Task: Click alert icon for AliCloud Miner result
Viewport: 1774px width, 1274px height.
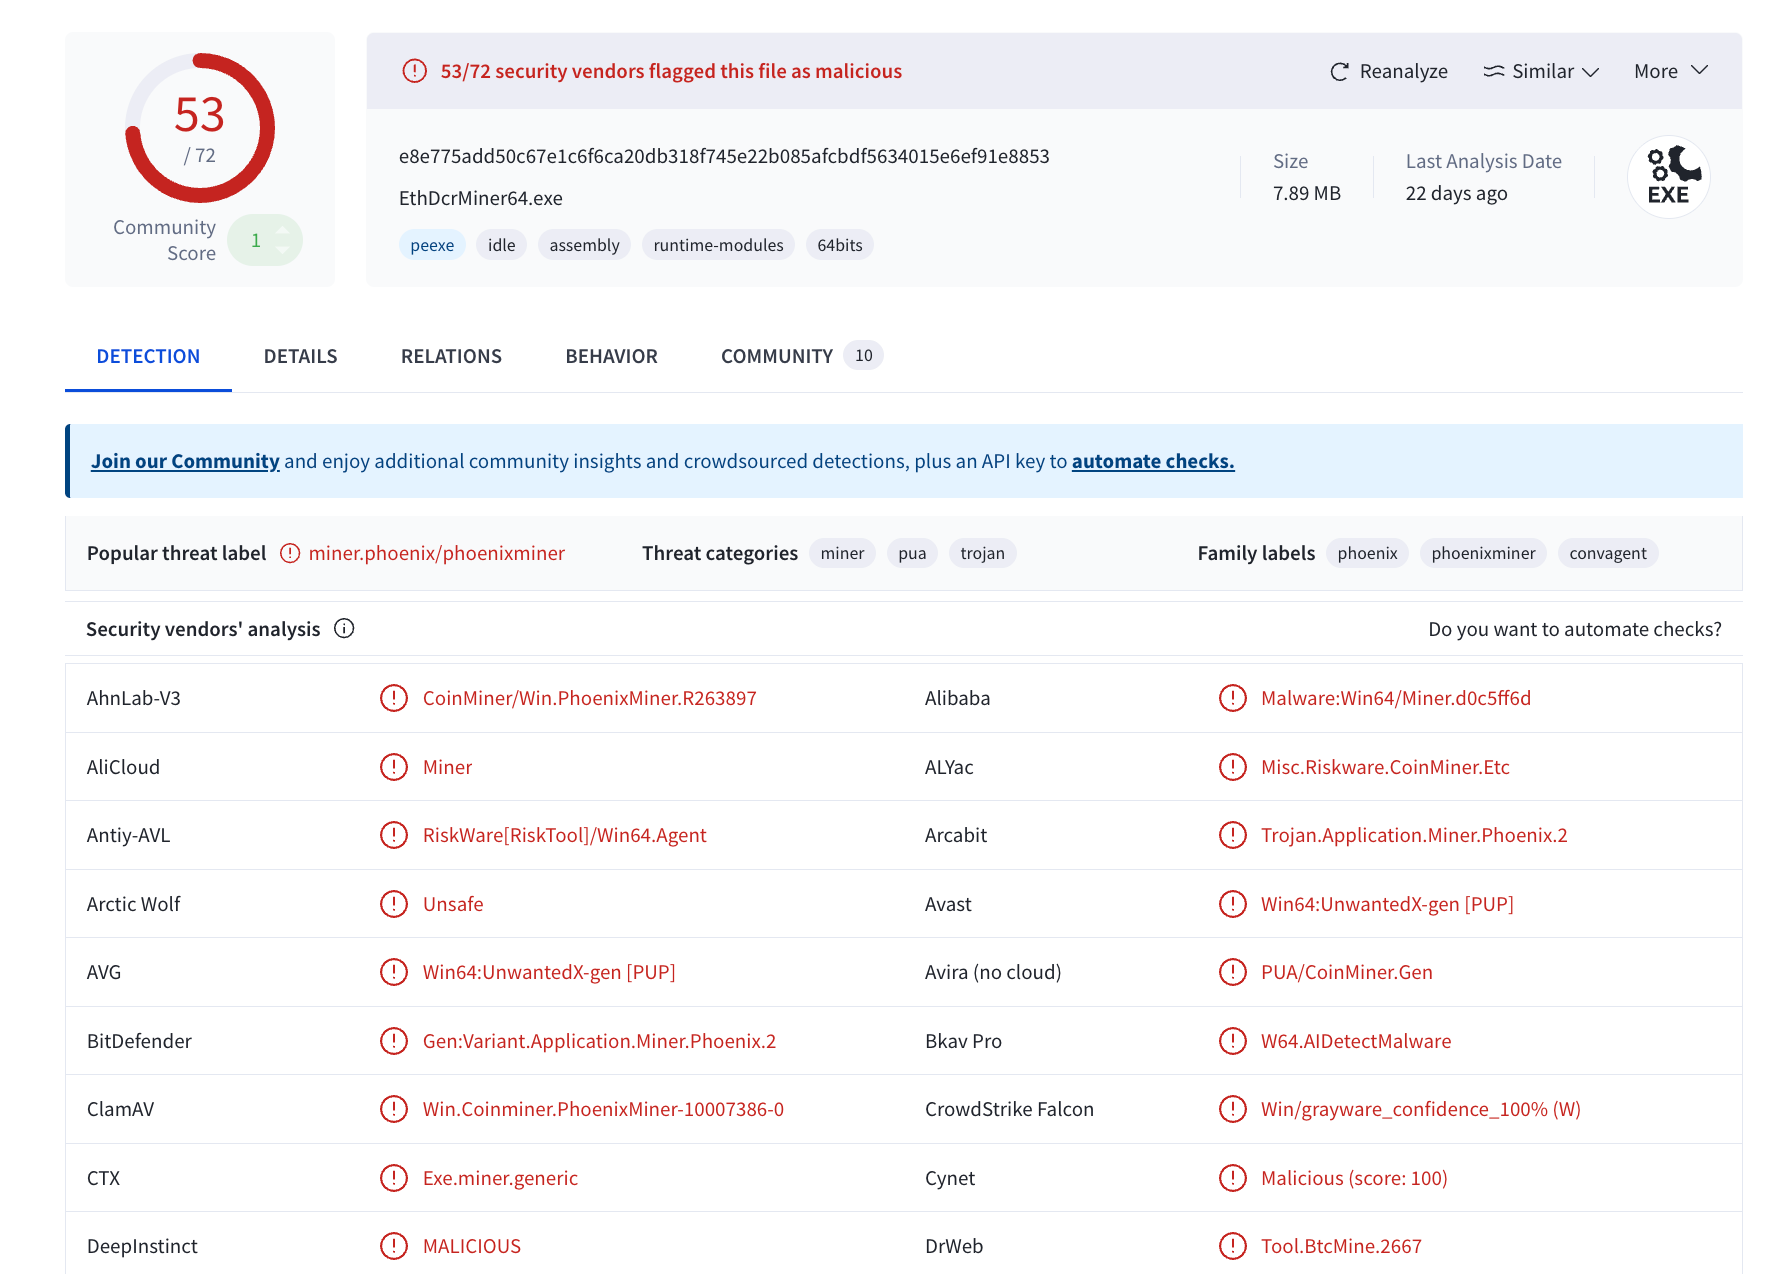Action: coord(394,767)
